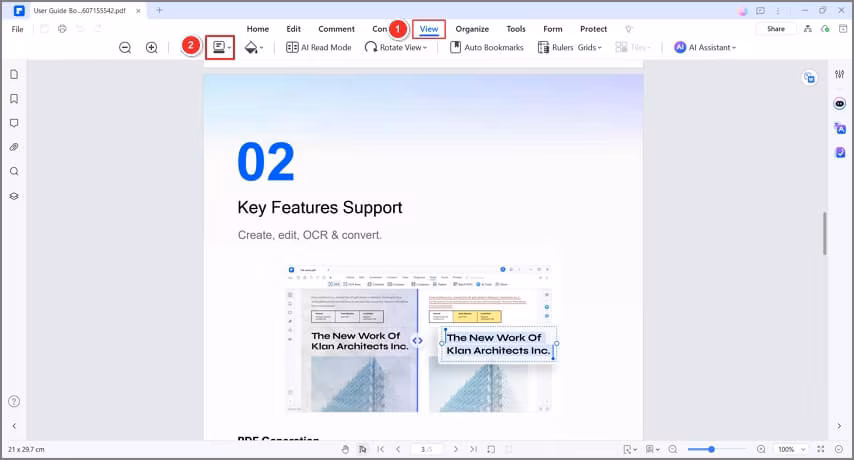Open the attachments paperclip panel

tap(14, 147)
